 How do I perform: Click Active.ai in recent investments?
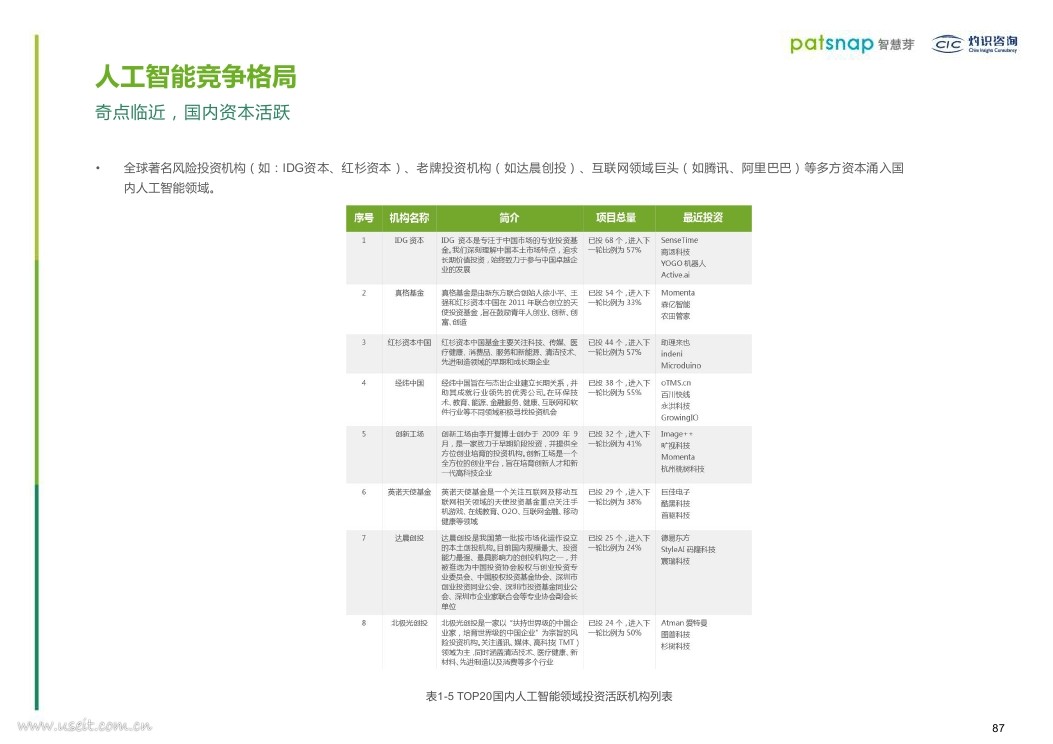[x=676, y=275]
